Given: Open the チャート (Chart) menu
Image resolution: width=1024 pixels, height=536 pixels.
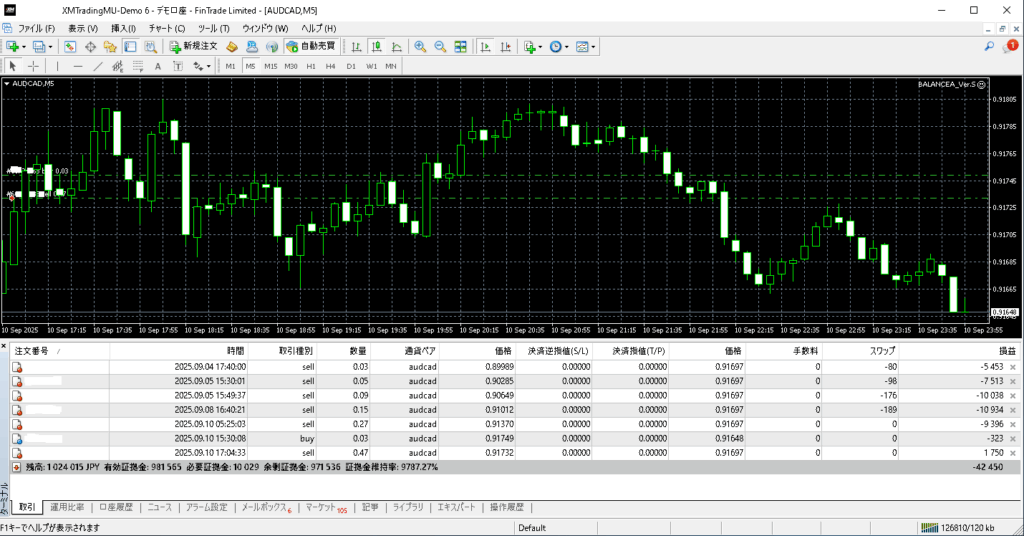Looking at the screenshot, I should pos(166,28).
